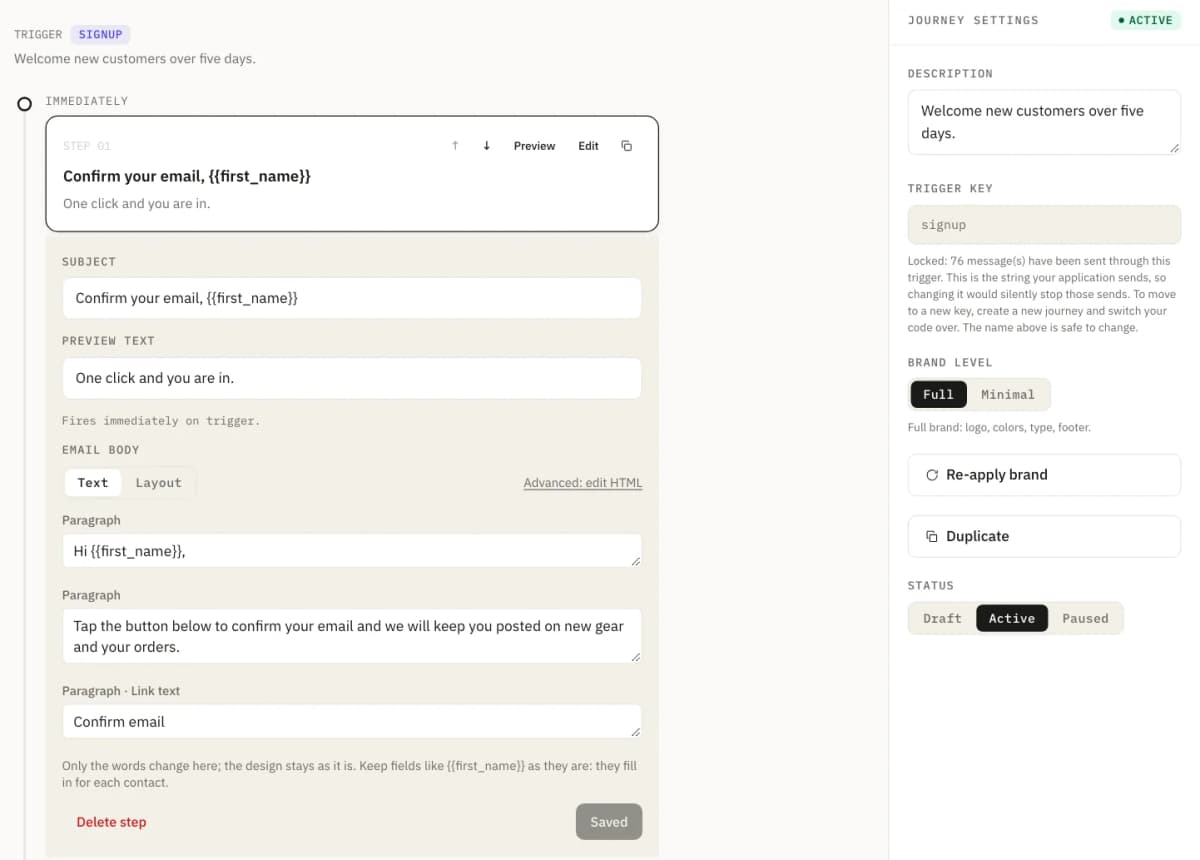The height and width of the screenshot is (860, 1200).
Task: Switch the email body to the Text tab
Action: 93,482
